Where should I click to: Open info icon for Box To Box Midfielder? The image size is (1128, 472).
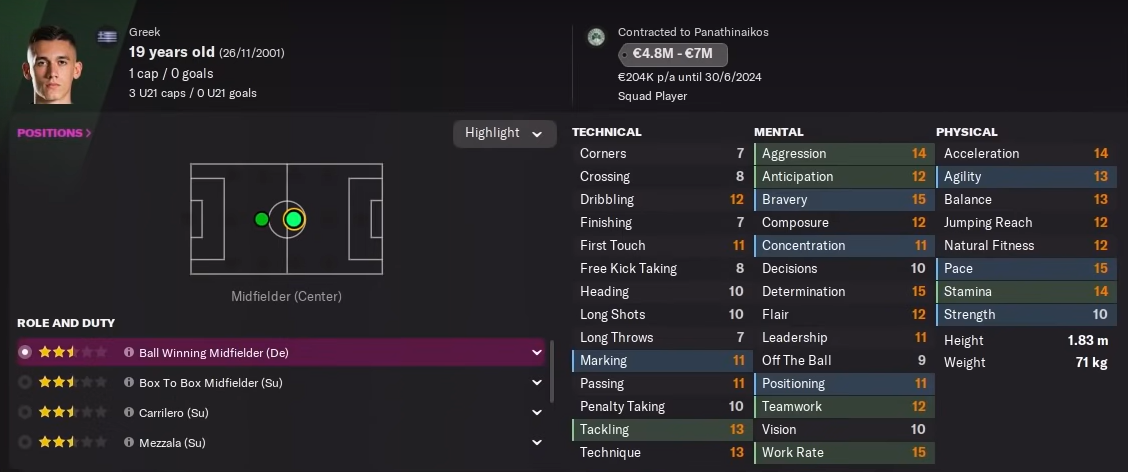pos(129,383)
